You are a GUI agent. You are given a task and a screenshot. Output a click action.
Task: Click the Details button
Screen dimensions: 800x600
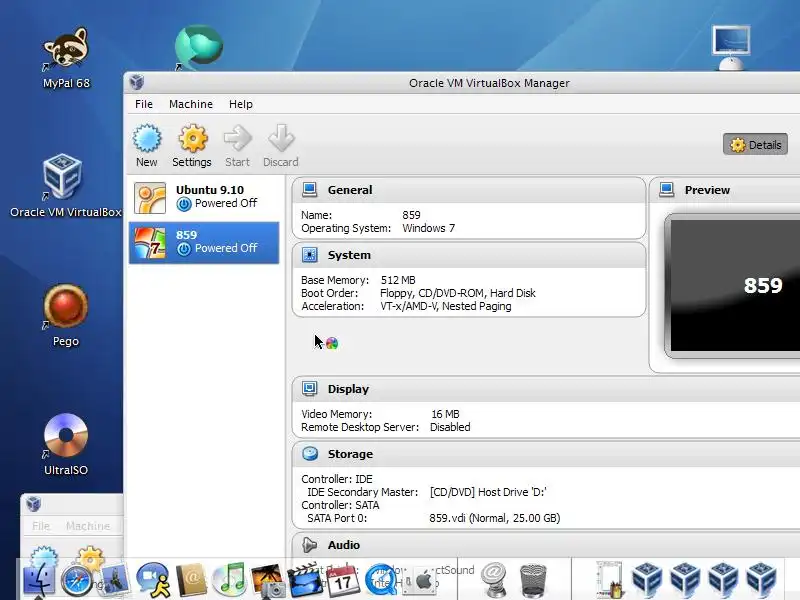click(755, 144)
